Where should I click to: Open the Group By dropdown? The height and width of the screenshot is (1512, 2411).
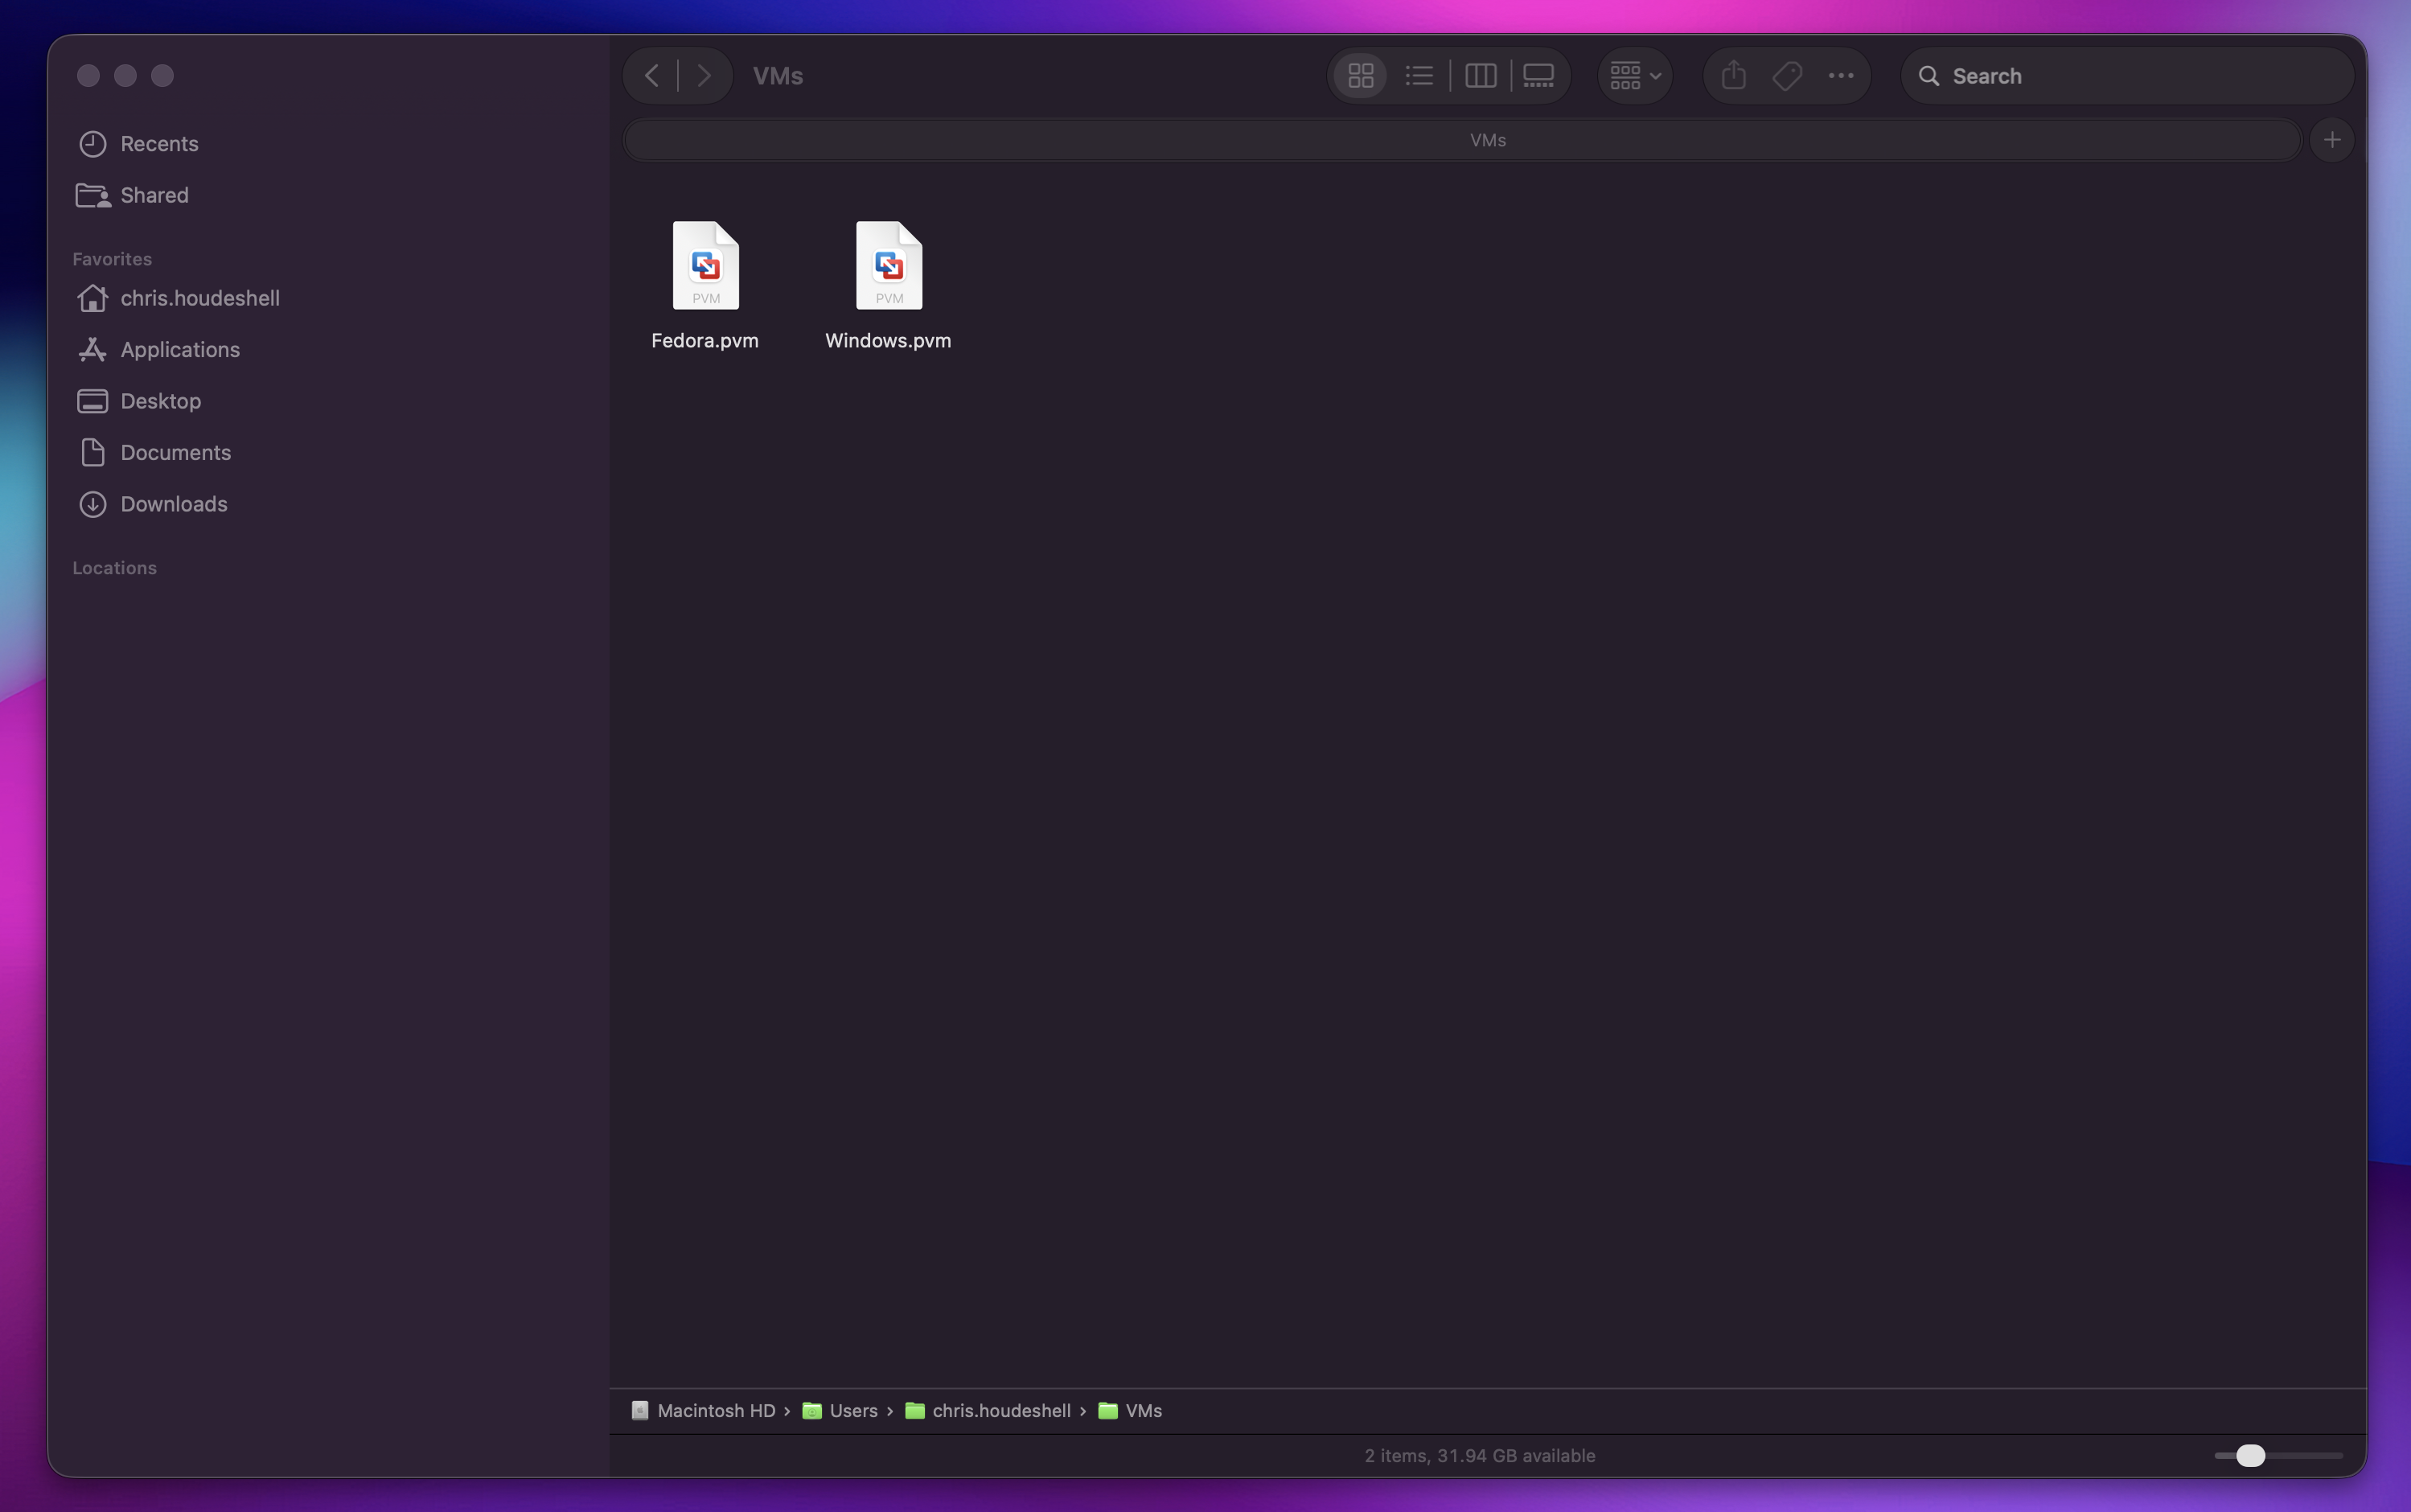click(1635, 76)
